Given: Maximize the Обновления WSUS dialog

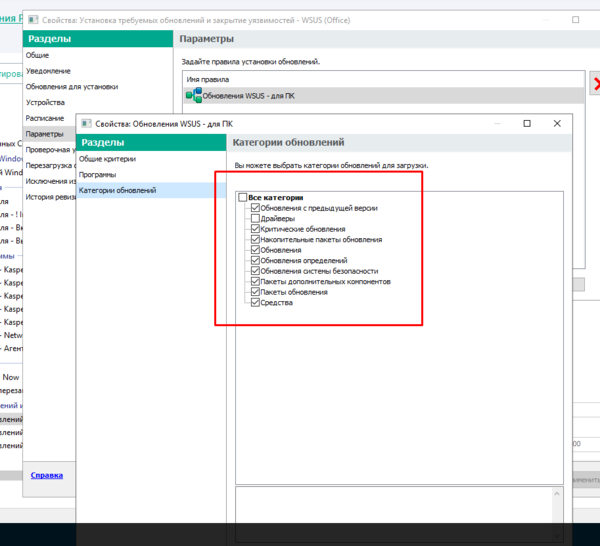Looking at the screenshot, I should tap(527, 123).
